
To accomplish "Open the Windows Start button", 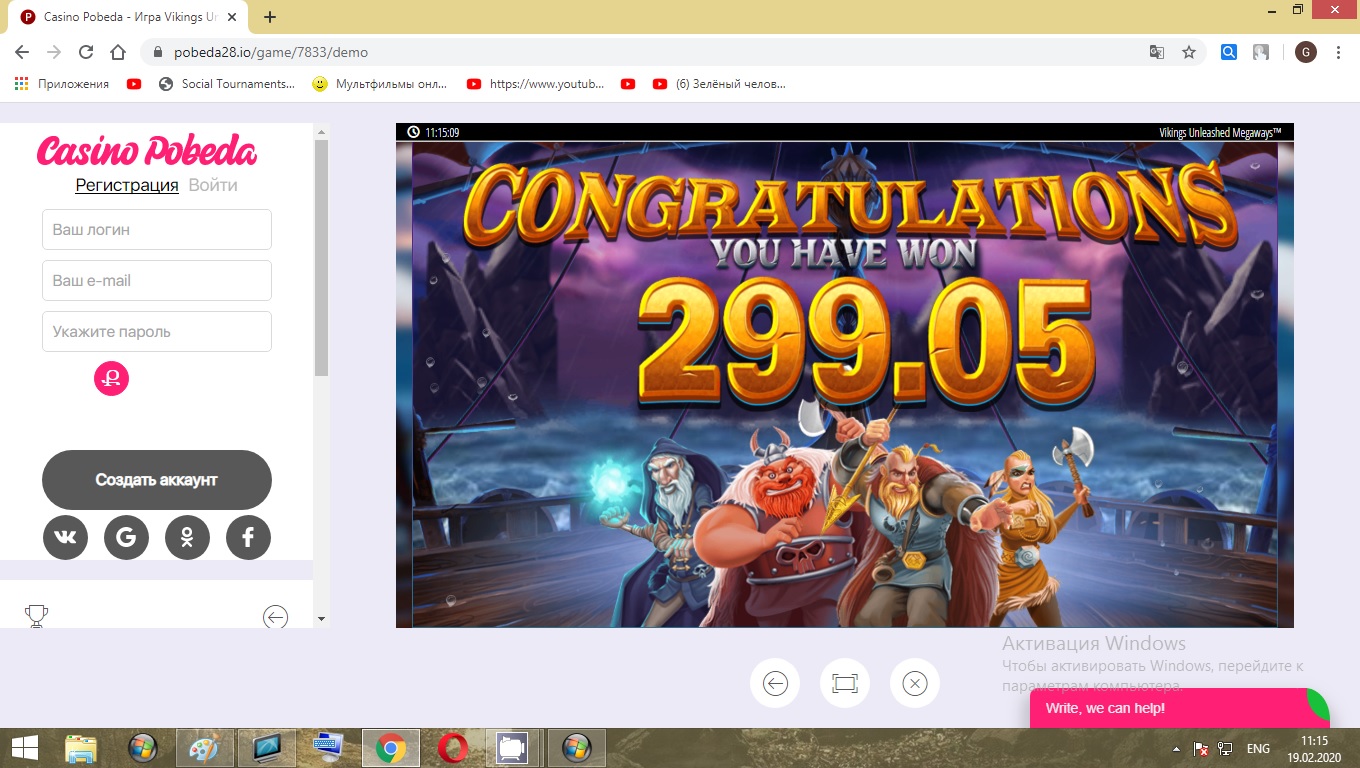I will coord(24,748).
